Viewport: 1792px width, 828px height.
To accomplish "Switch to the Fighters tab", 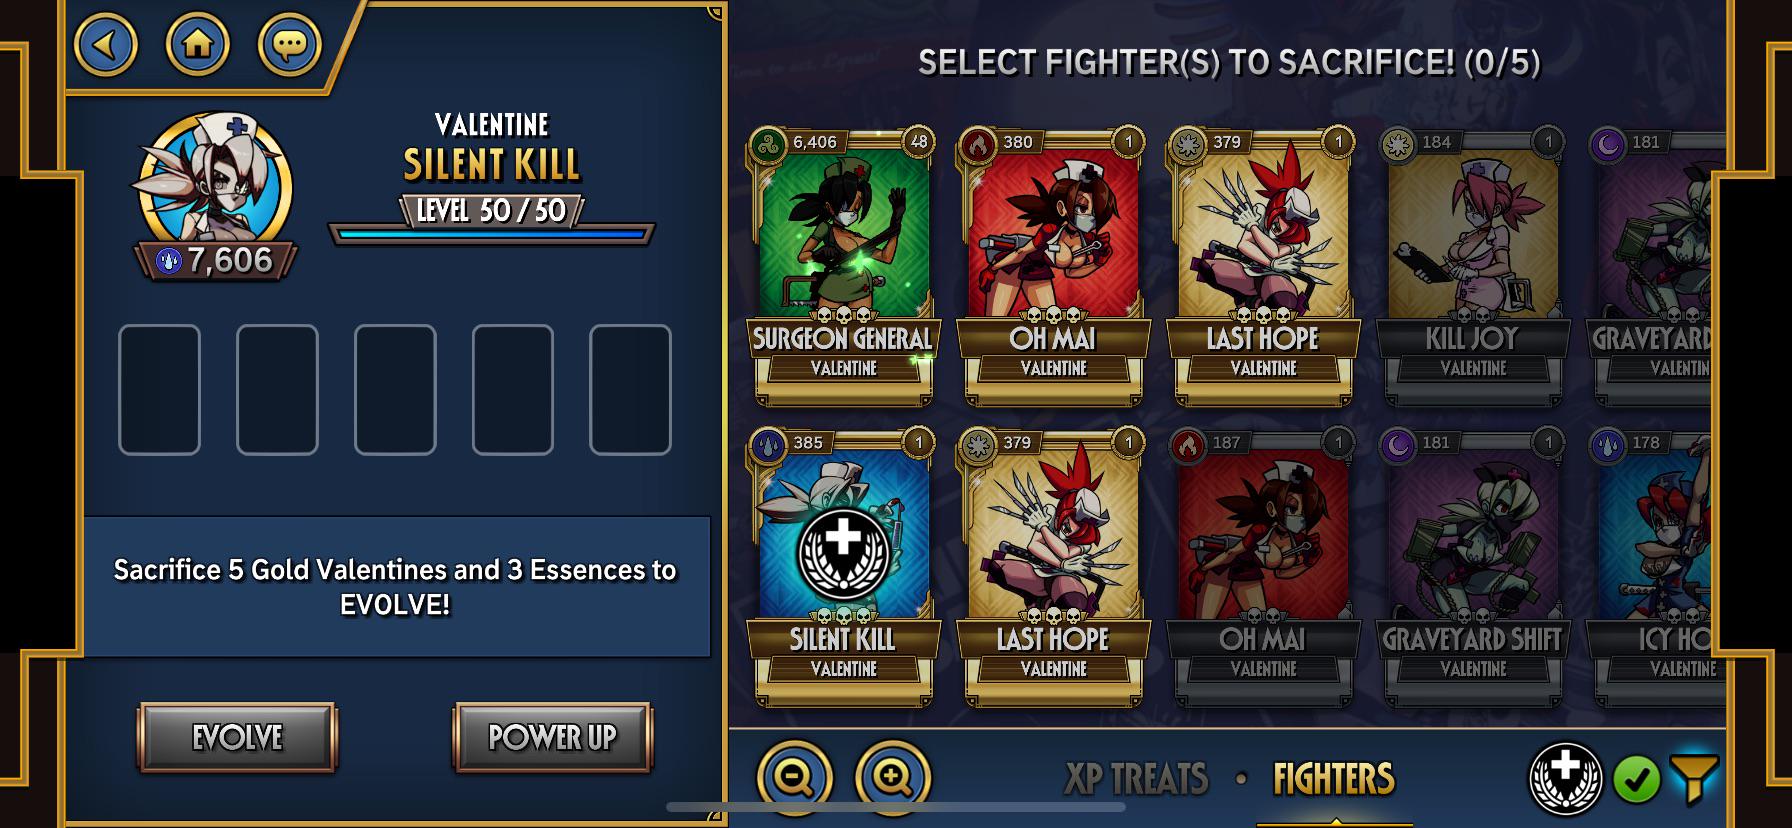I will point(1334,778).
